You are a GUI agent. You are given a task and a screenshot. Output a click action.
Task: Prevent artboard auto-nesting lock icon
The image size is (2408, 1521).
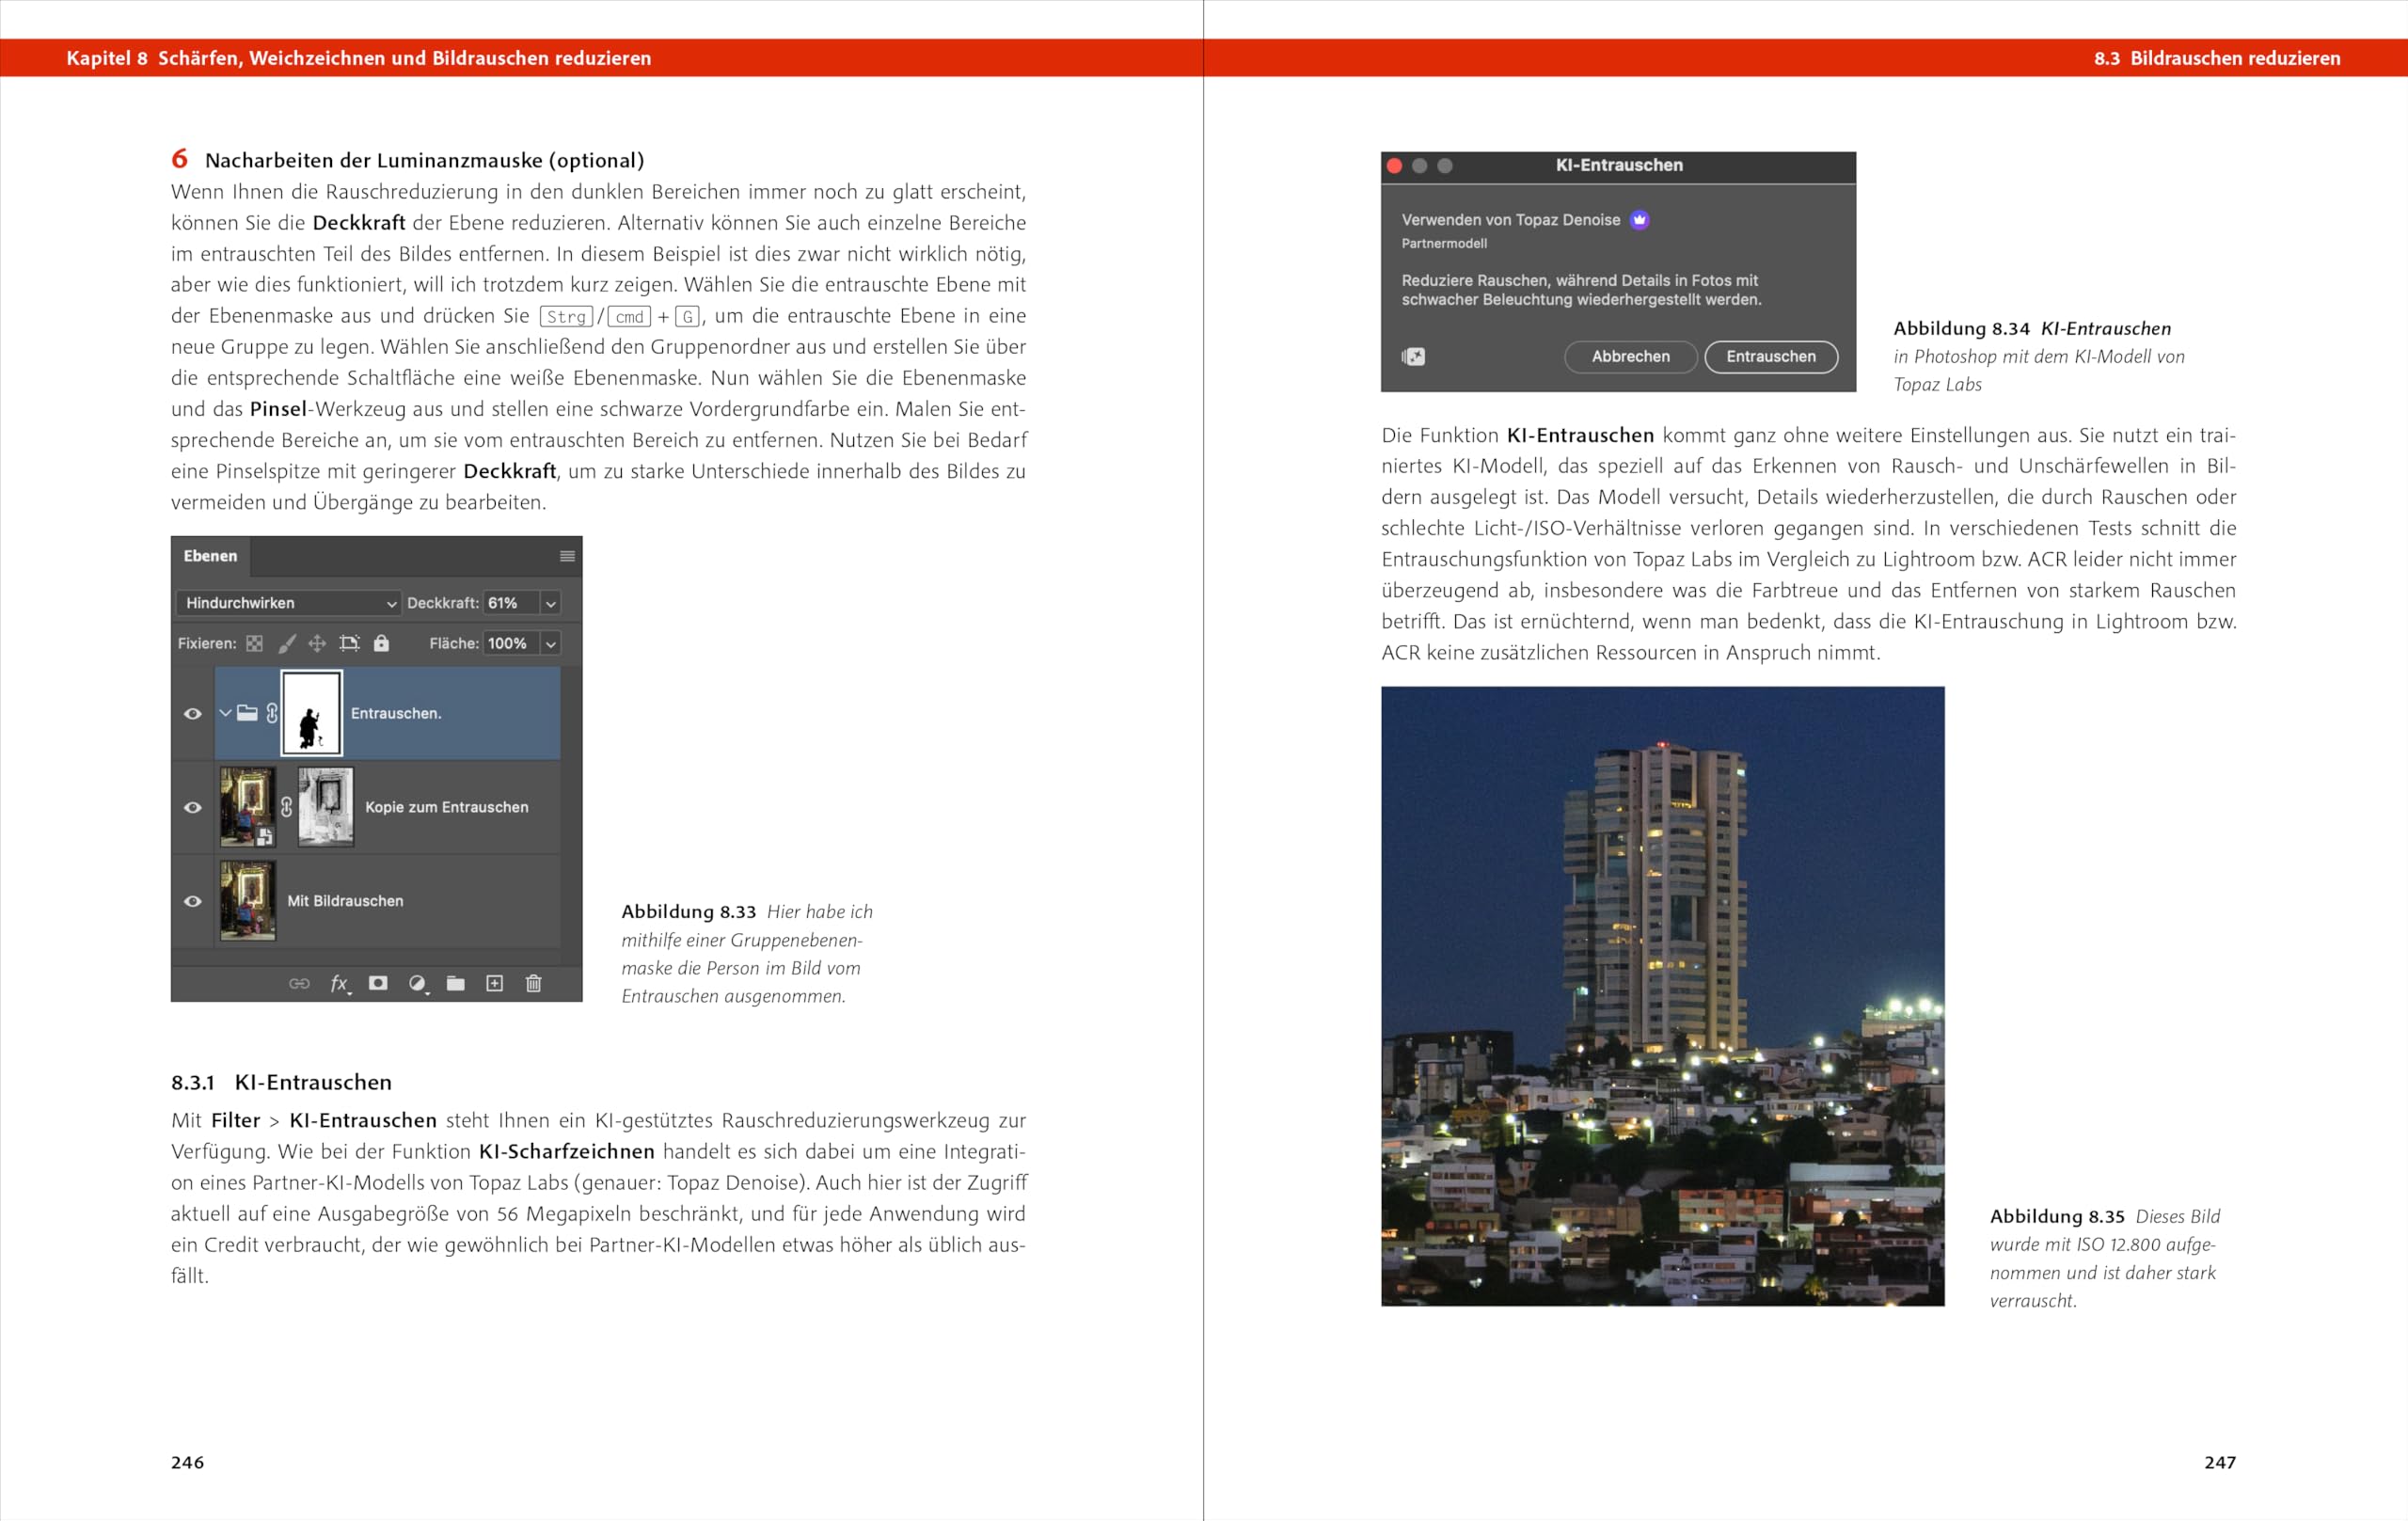(x=349, y=644)
